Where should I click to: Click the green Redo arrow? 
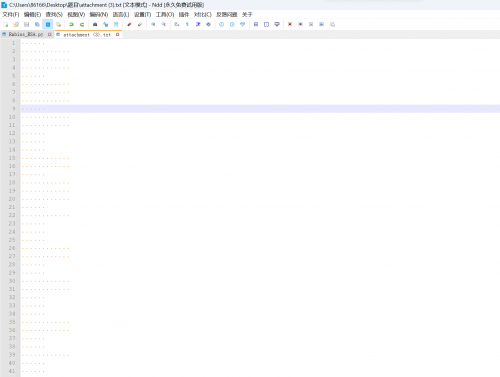(x=82, y=24)
